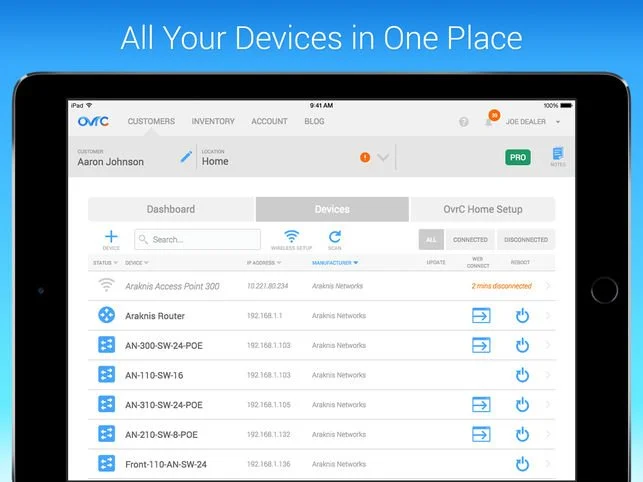This screenshot has width=643, height=482.
Task: Filter devices by CONNECTED
Action: point(470,240)
